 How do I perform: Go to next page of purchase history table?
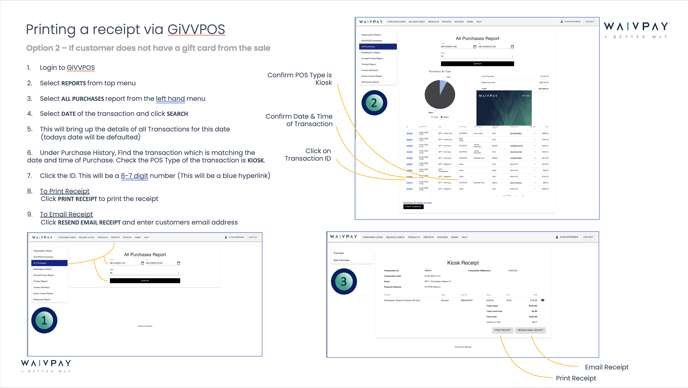523,195
